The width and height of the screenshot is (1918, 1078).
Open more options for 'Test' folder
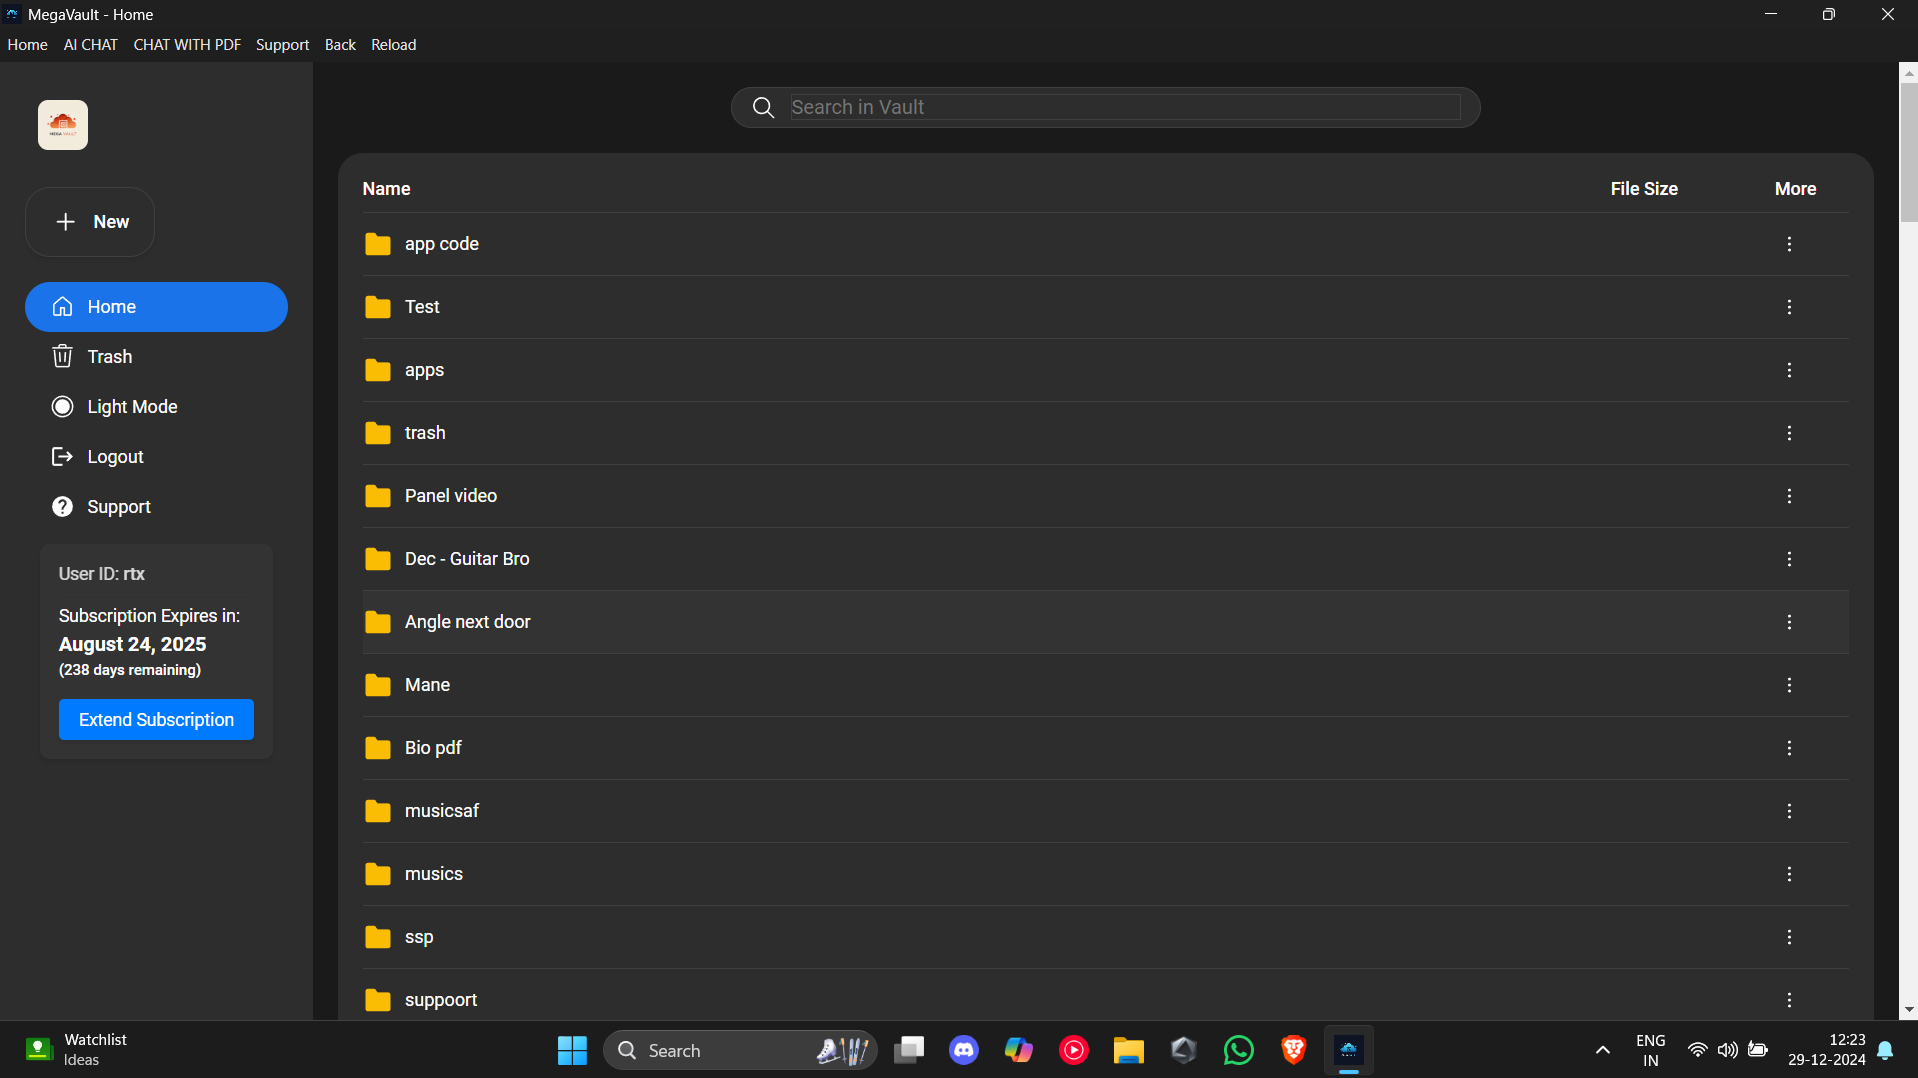tap(1788, 307)
